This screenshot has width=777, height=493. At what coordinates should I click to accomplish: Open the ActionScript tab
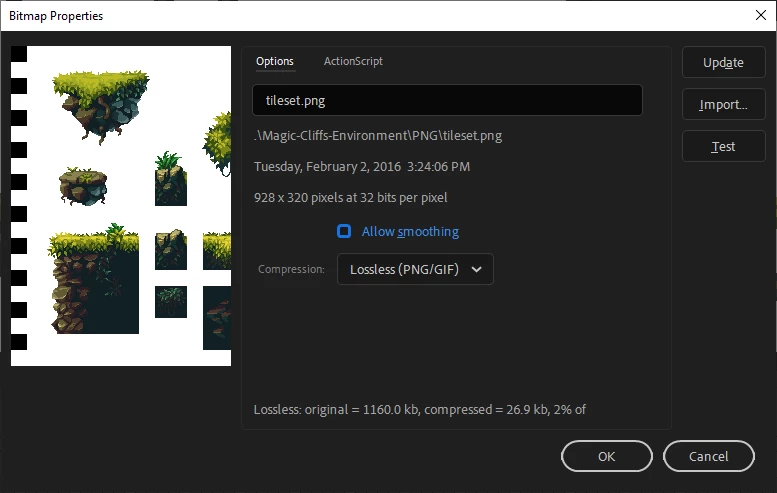pos(353,61)
